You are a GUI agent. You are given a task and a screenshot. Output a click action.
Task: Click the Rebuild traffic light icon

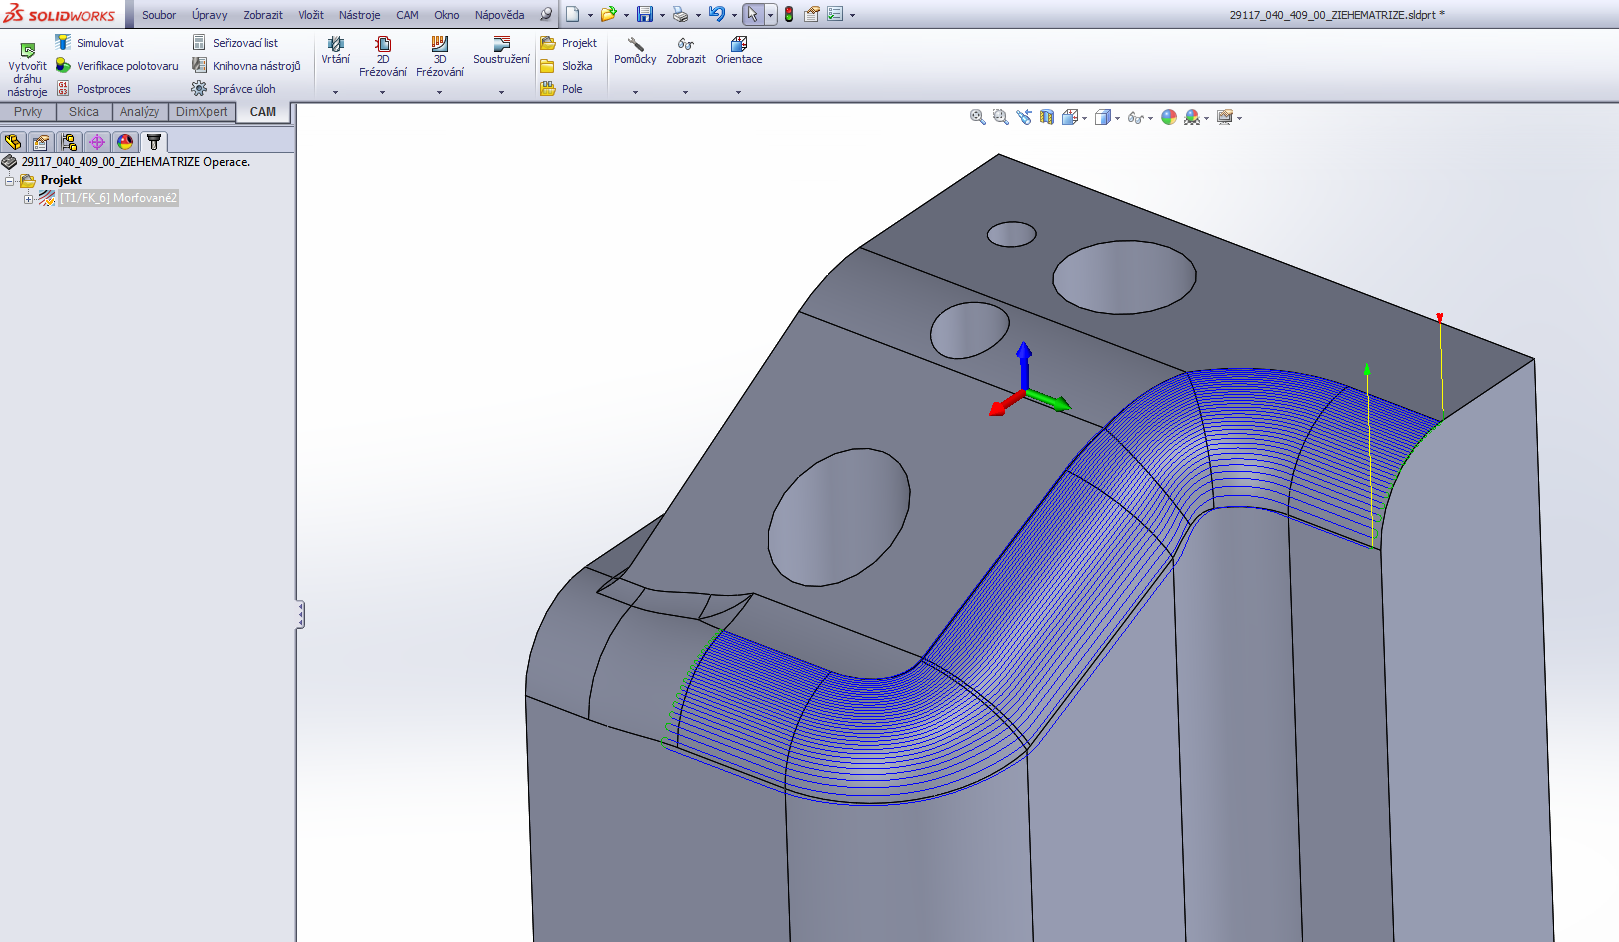789,14
